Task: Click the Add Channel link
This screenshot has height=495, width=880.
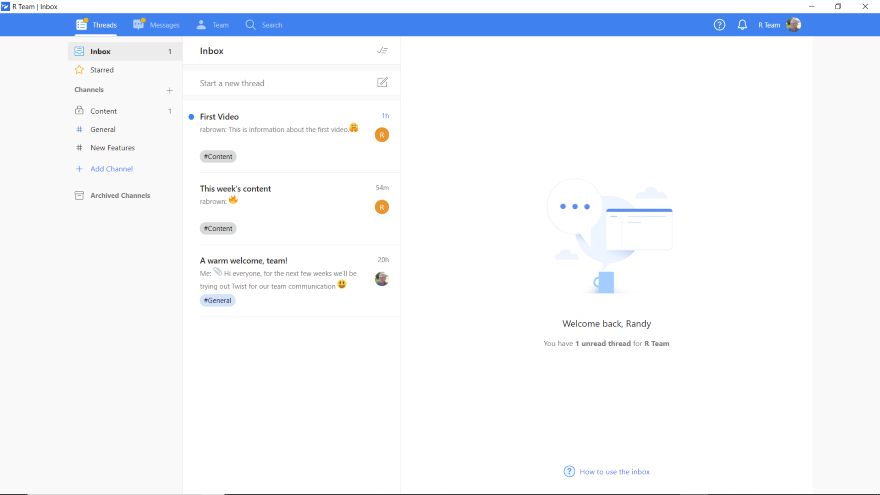Action: [112, 168]
